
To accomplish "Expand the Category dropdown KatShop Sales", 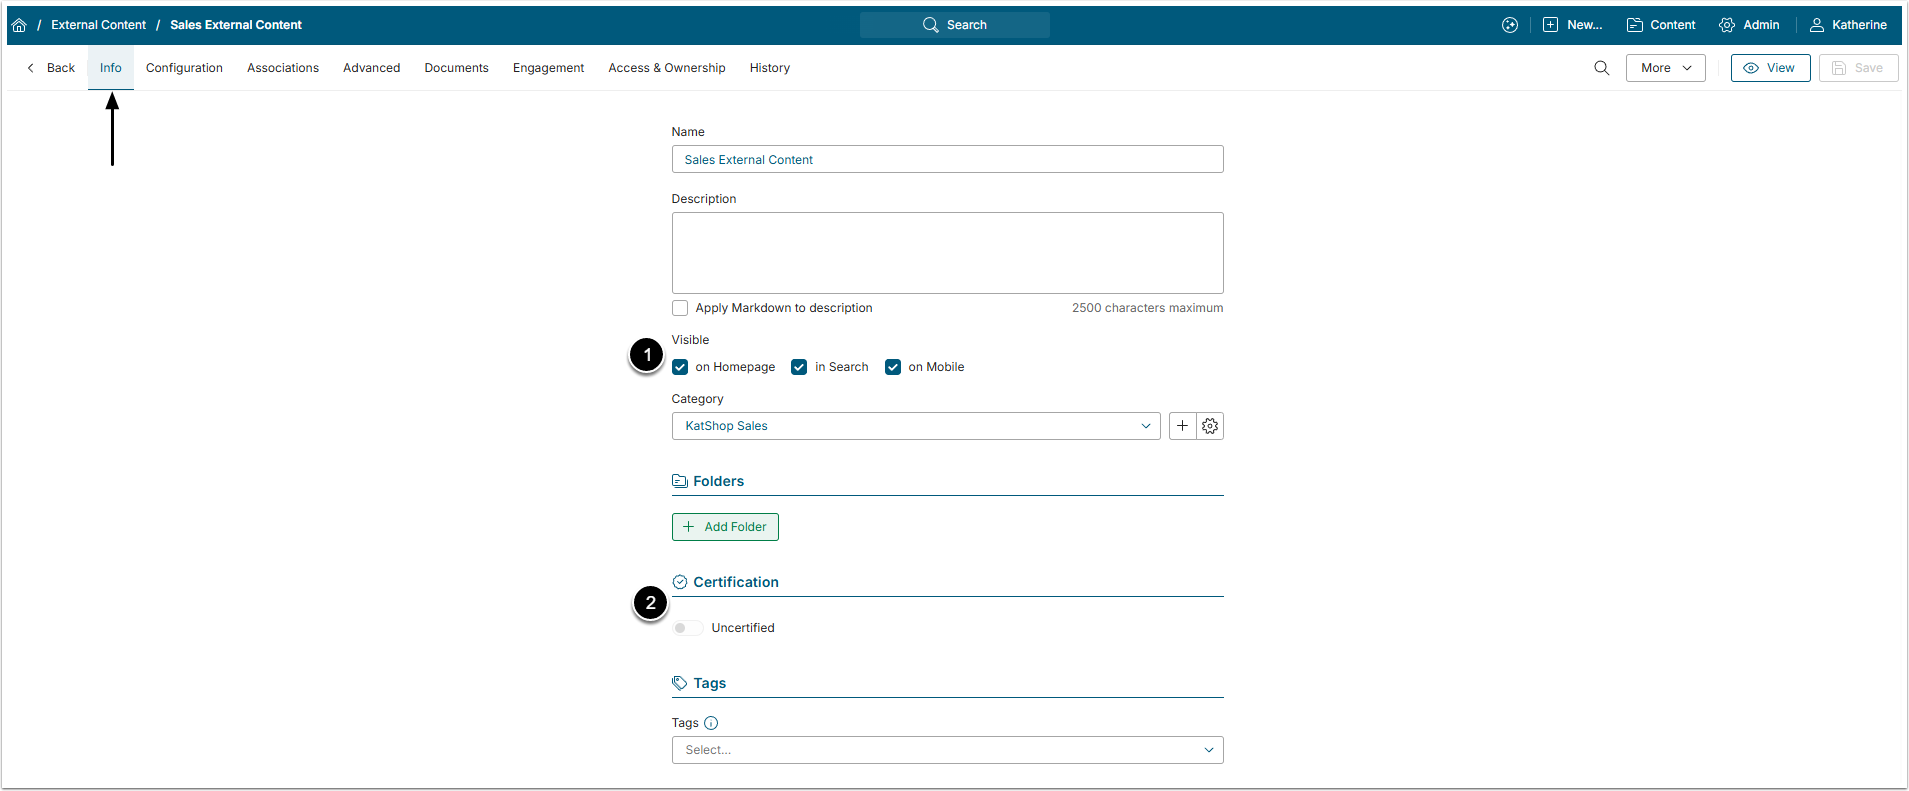I will tap(915, 426).
